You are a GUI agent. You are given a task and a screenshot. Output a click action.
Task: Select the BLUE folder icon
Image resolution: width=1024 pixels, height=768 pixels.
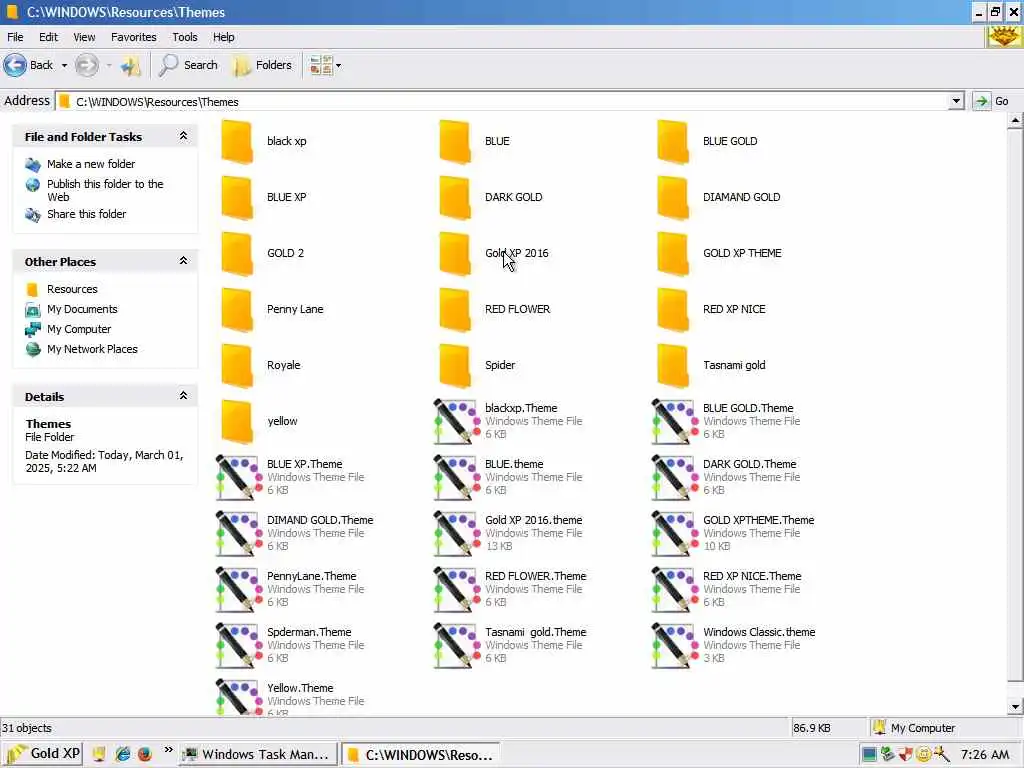pos(455,142)
